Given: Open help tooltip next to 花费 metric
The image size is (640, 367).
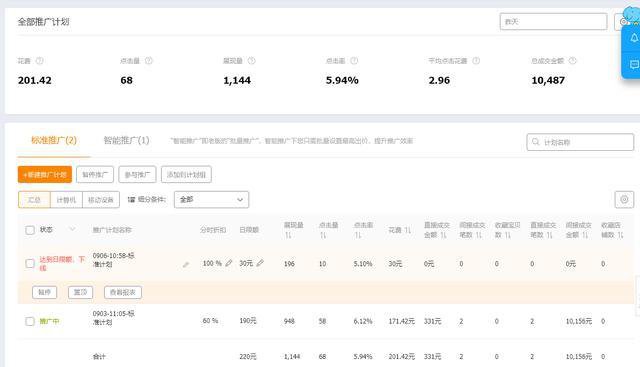Looking at the screenshot, I should coord(40,61).
